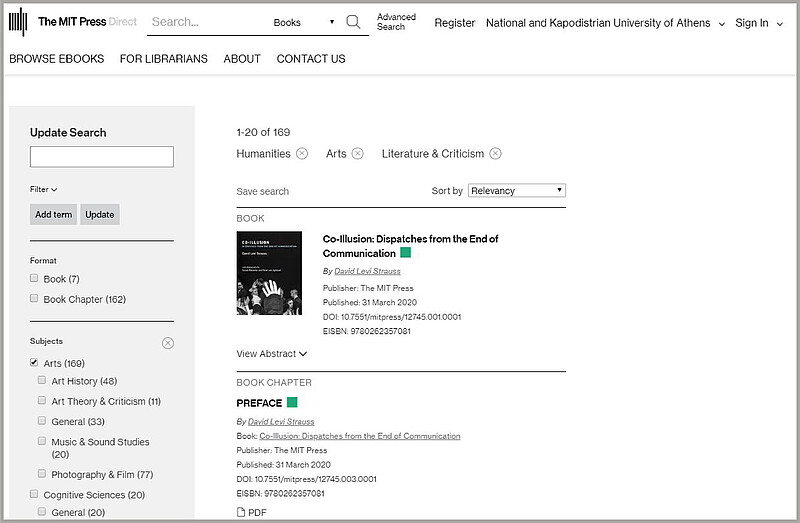Check the Art History (48) checkbox
The width and height of the screenshot is (800, 523).
(42, 380)
